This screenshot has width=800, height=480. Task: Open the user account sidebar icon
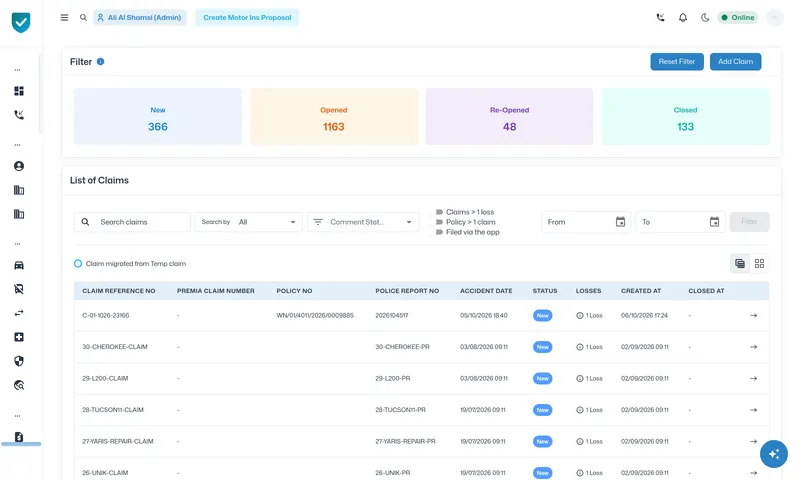pyautogui.click(x=19, y=166)
